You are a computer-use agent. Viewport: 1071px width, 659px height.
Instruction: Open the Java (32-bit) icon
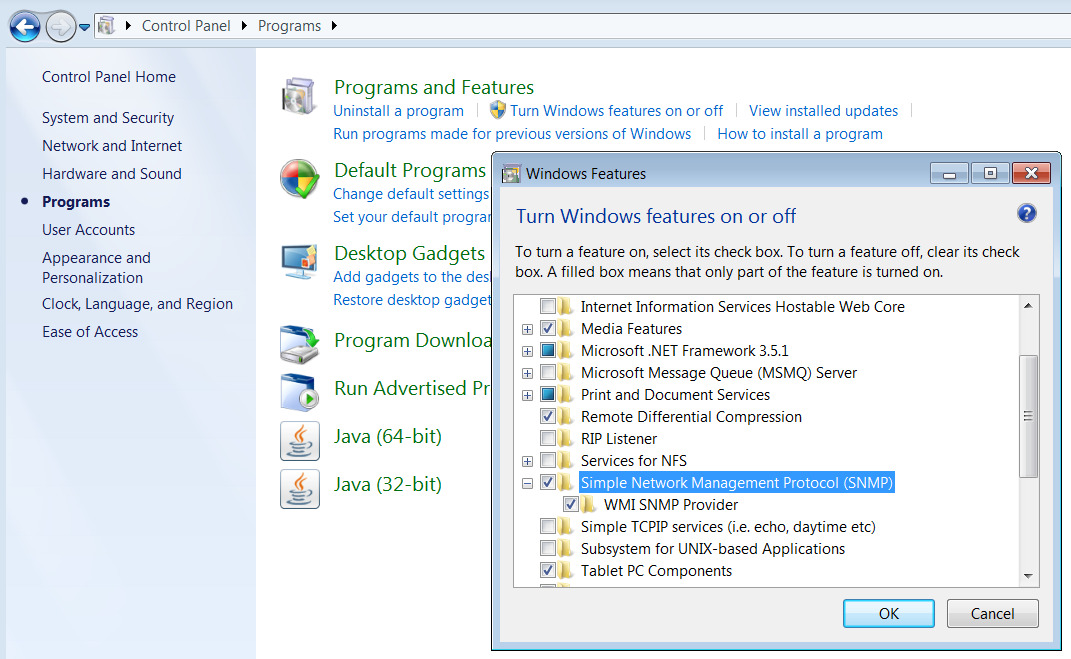[x=299, y=488]
